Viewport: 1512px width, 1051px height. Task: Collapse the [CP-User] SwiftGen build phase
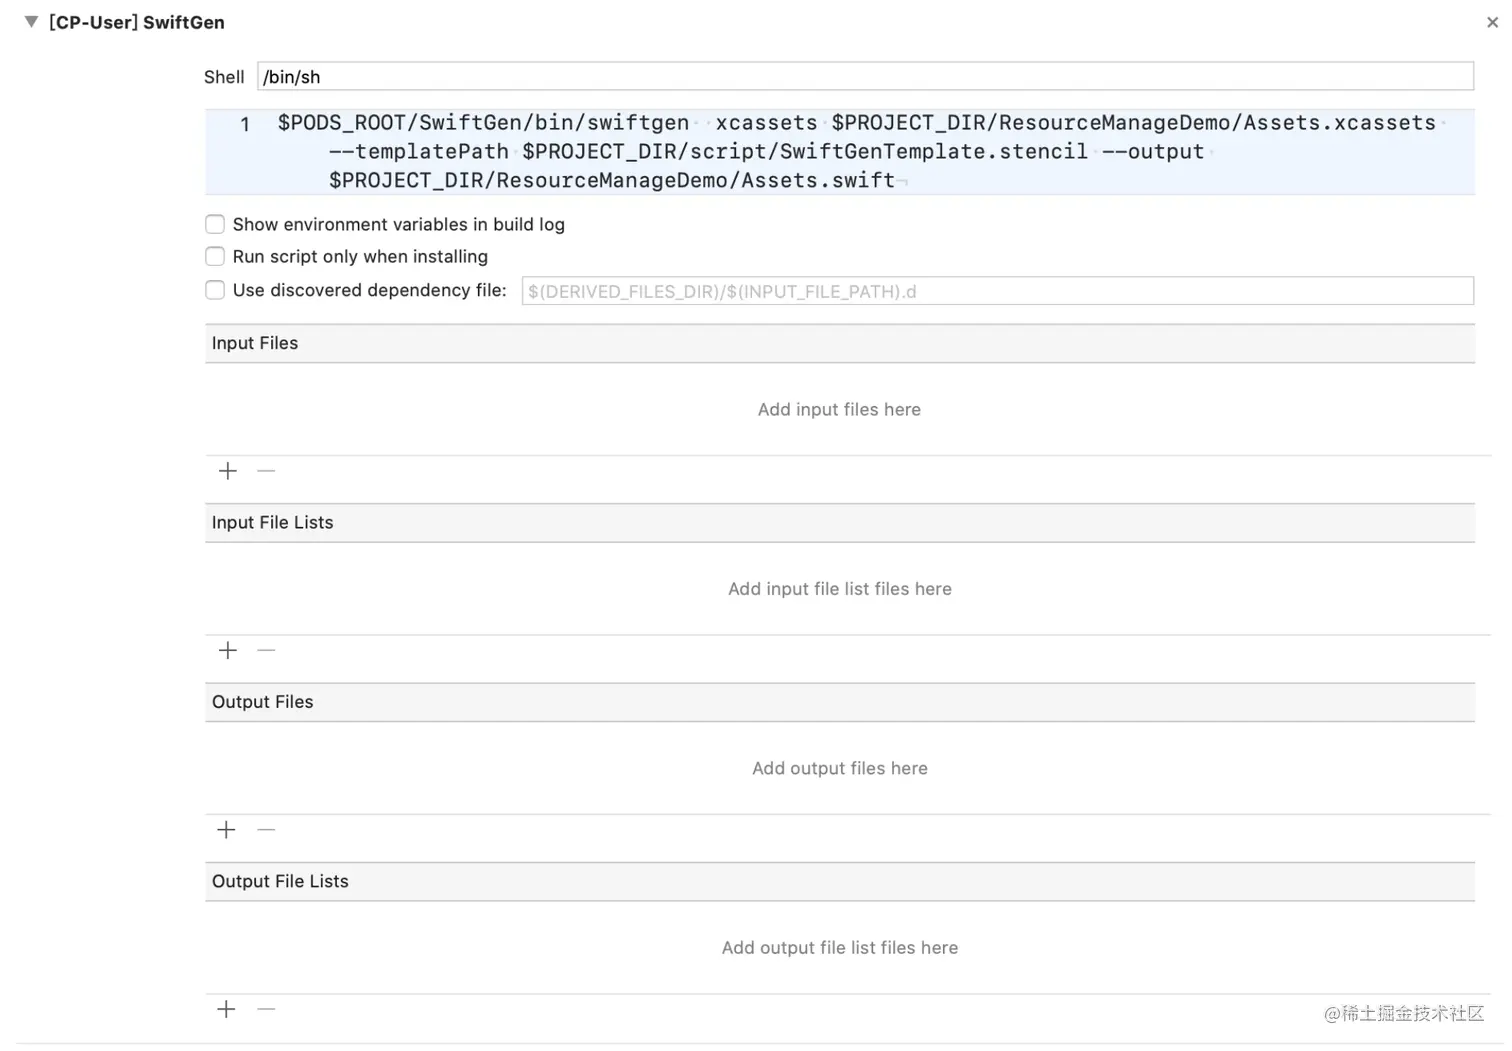31,22
